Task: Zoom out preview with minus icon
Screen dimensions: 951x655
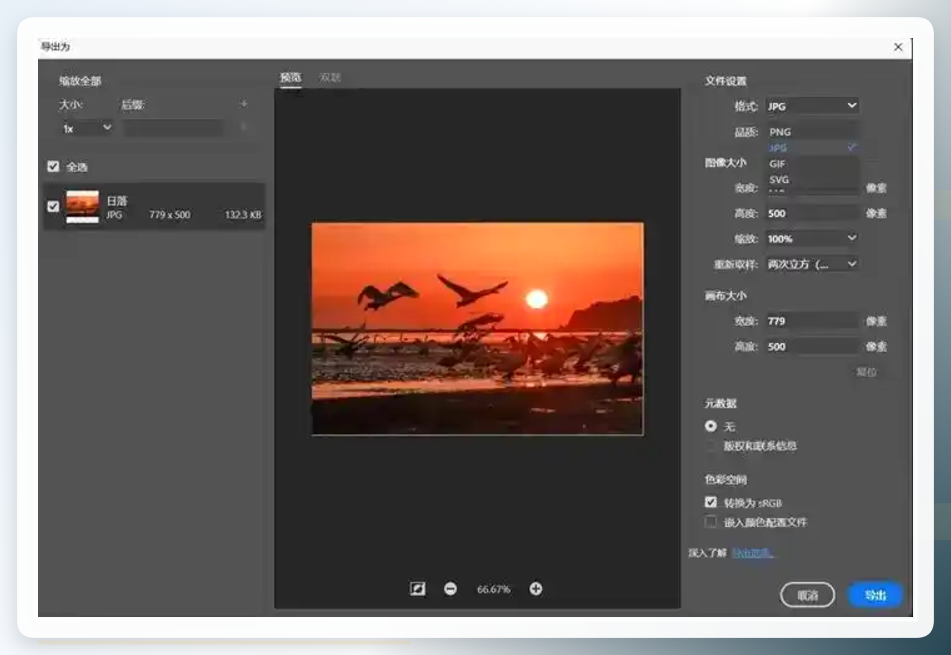Action: coord(450,588)
